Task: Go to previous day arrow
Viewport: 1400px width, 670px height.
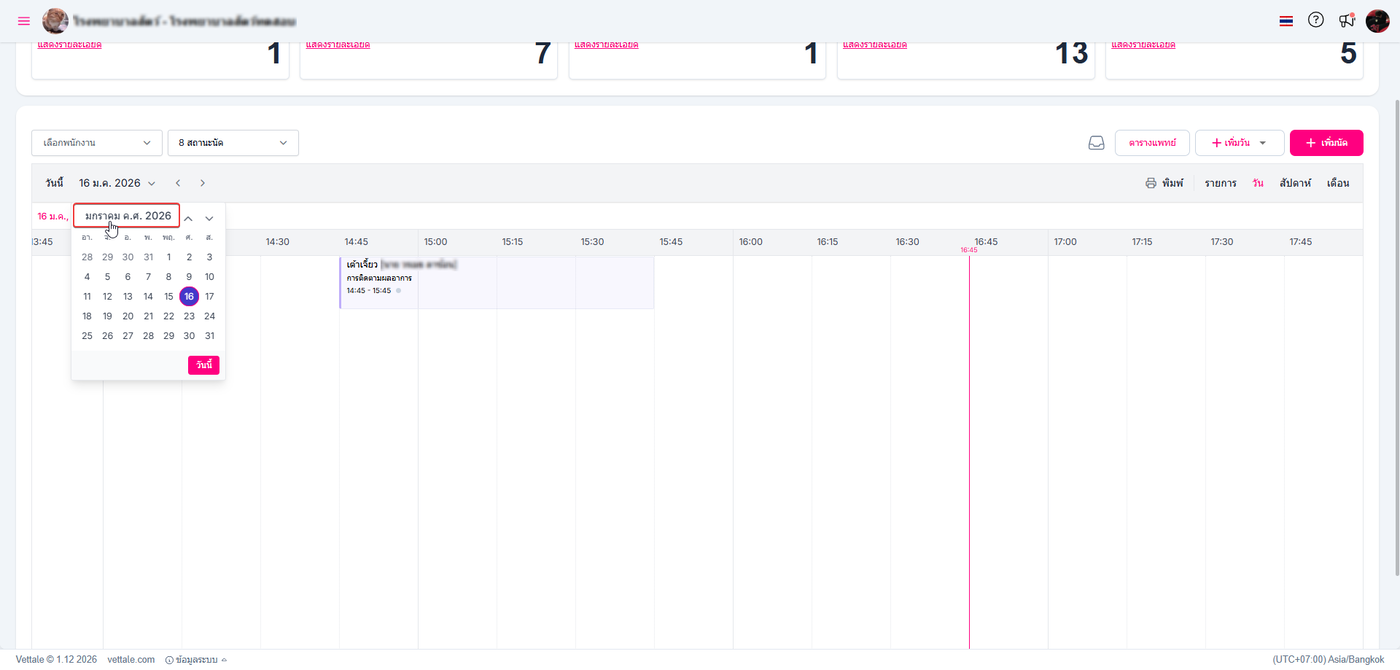Action: point(178,183)
